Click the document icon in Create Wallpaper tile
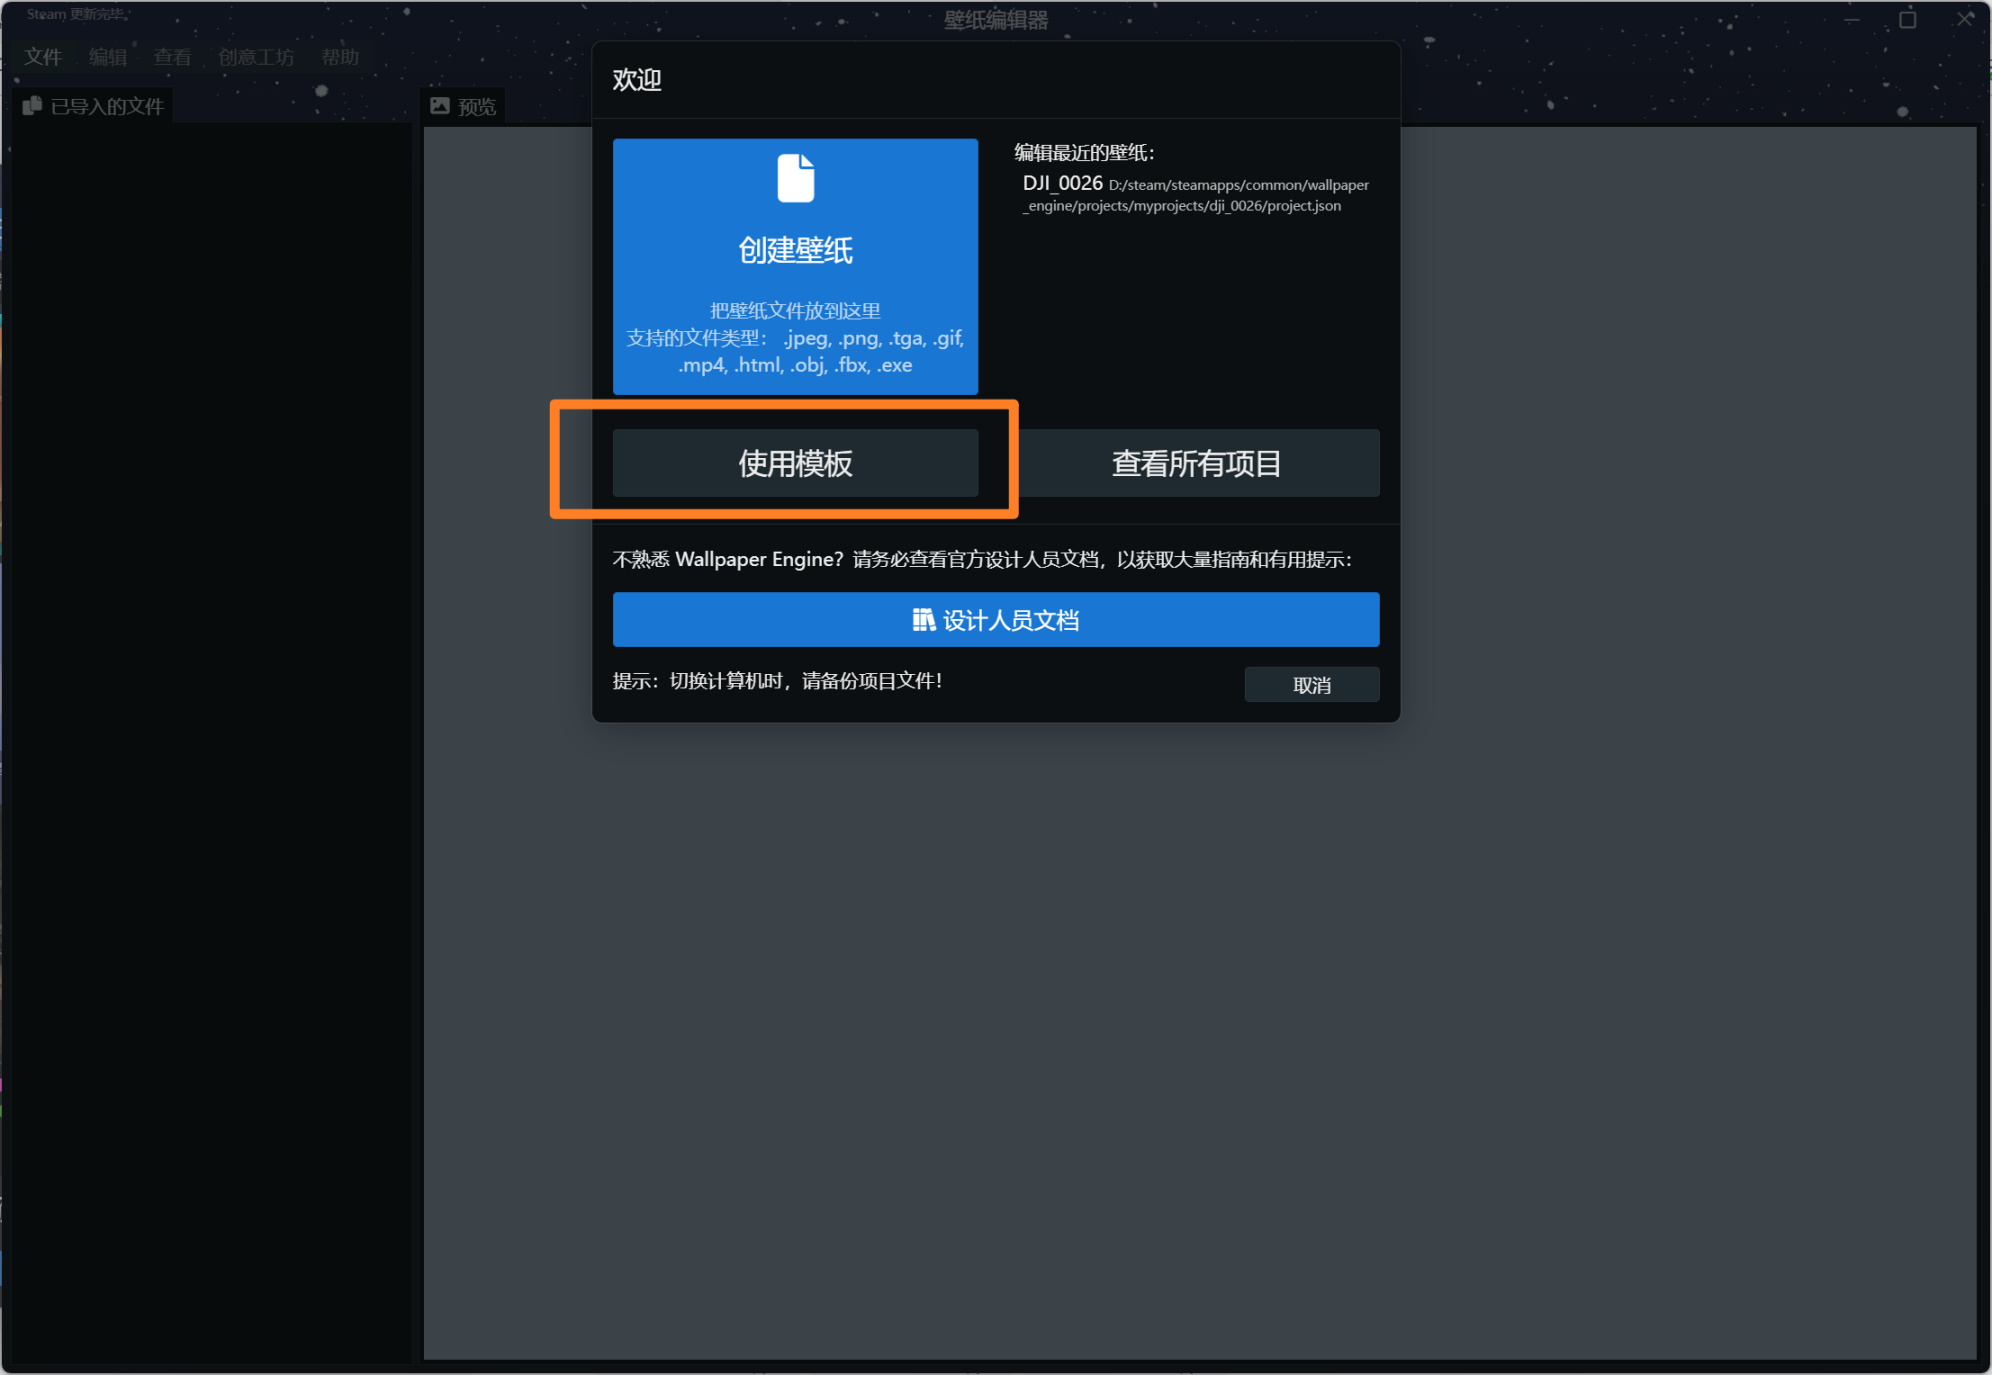The image size is (1992, 1375). click(x=796, y=179)
